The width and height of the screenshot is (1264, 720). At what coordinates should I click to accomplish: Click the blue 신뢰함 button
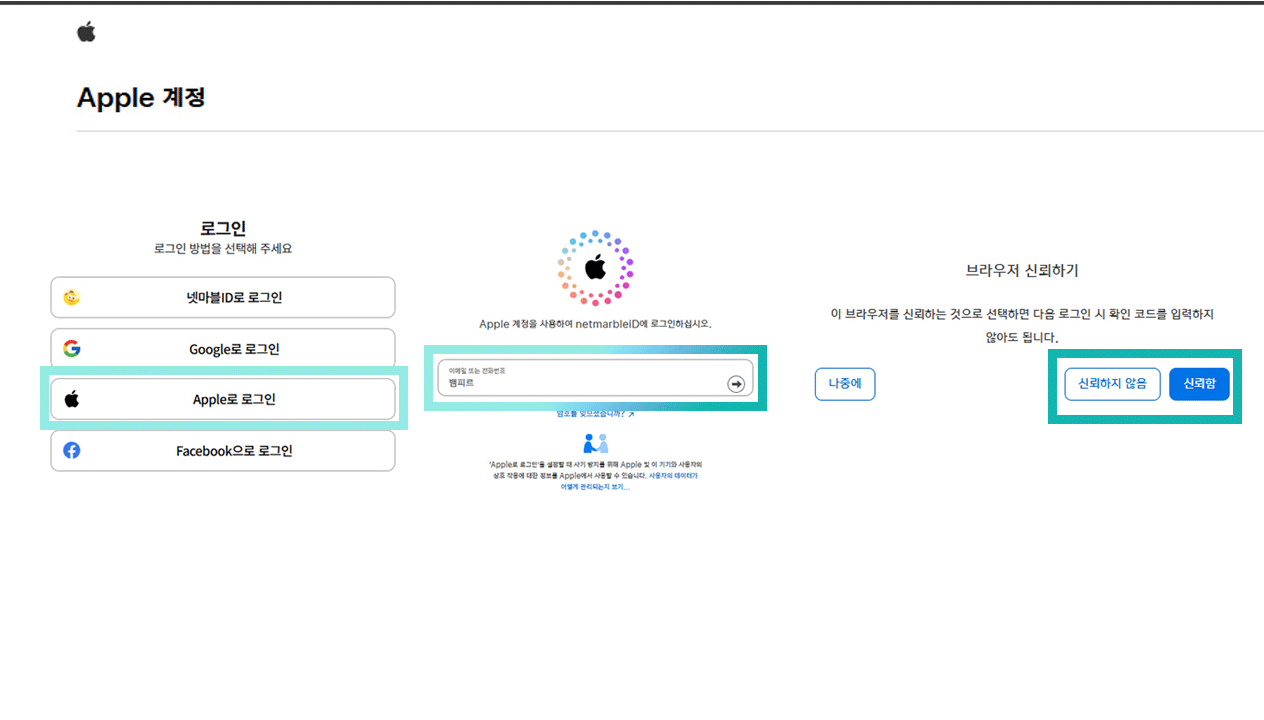(x=1199, y=383)
